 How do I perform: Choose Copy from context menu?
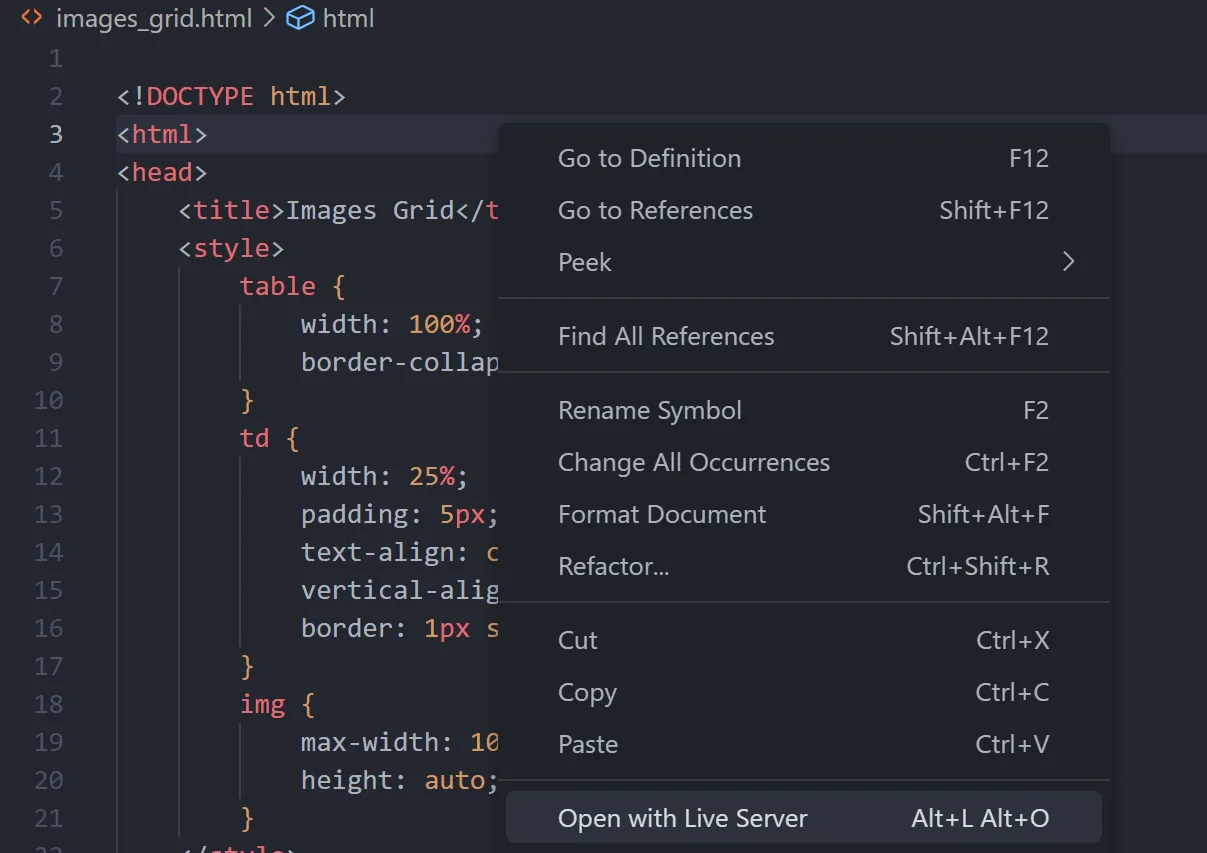[x=587, y=692]
